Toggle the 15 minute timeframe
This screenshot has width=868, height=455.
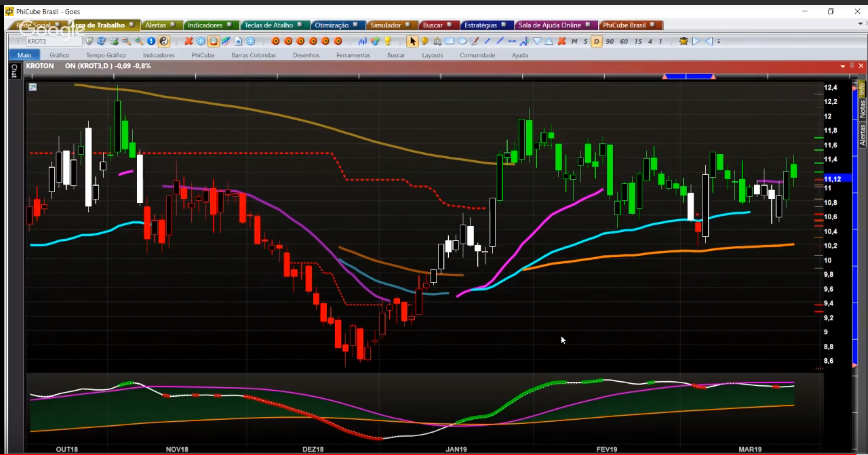(x=638, y=42)
